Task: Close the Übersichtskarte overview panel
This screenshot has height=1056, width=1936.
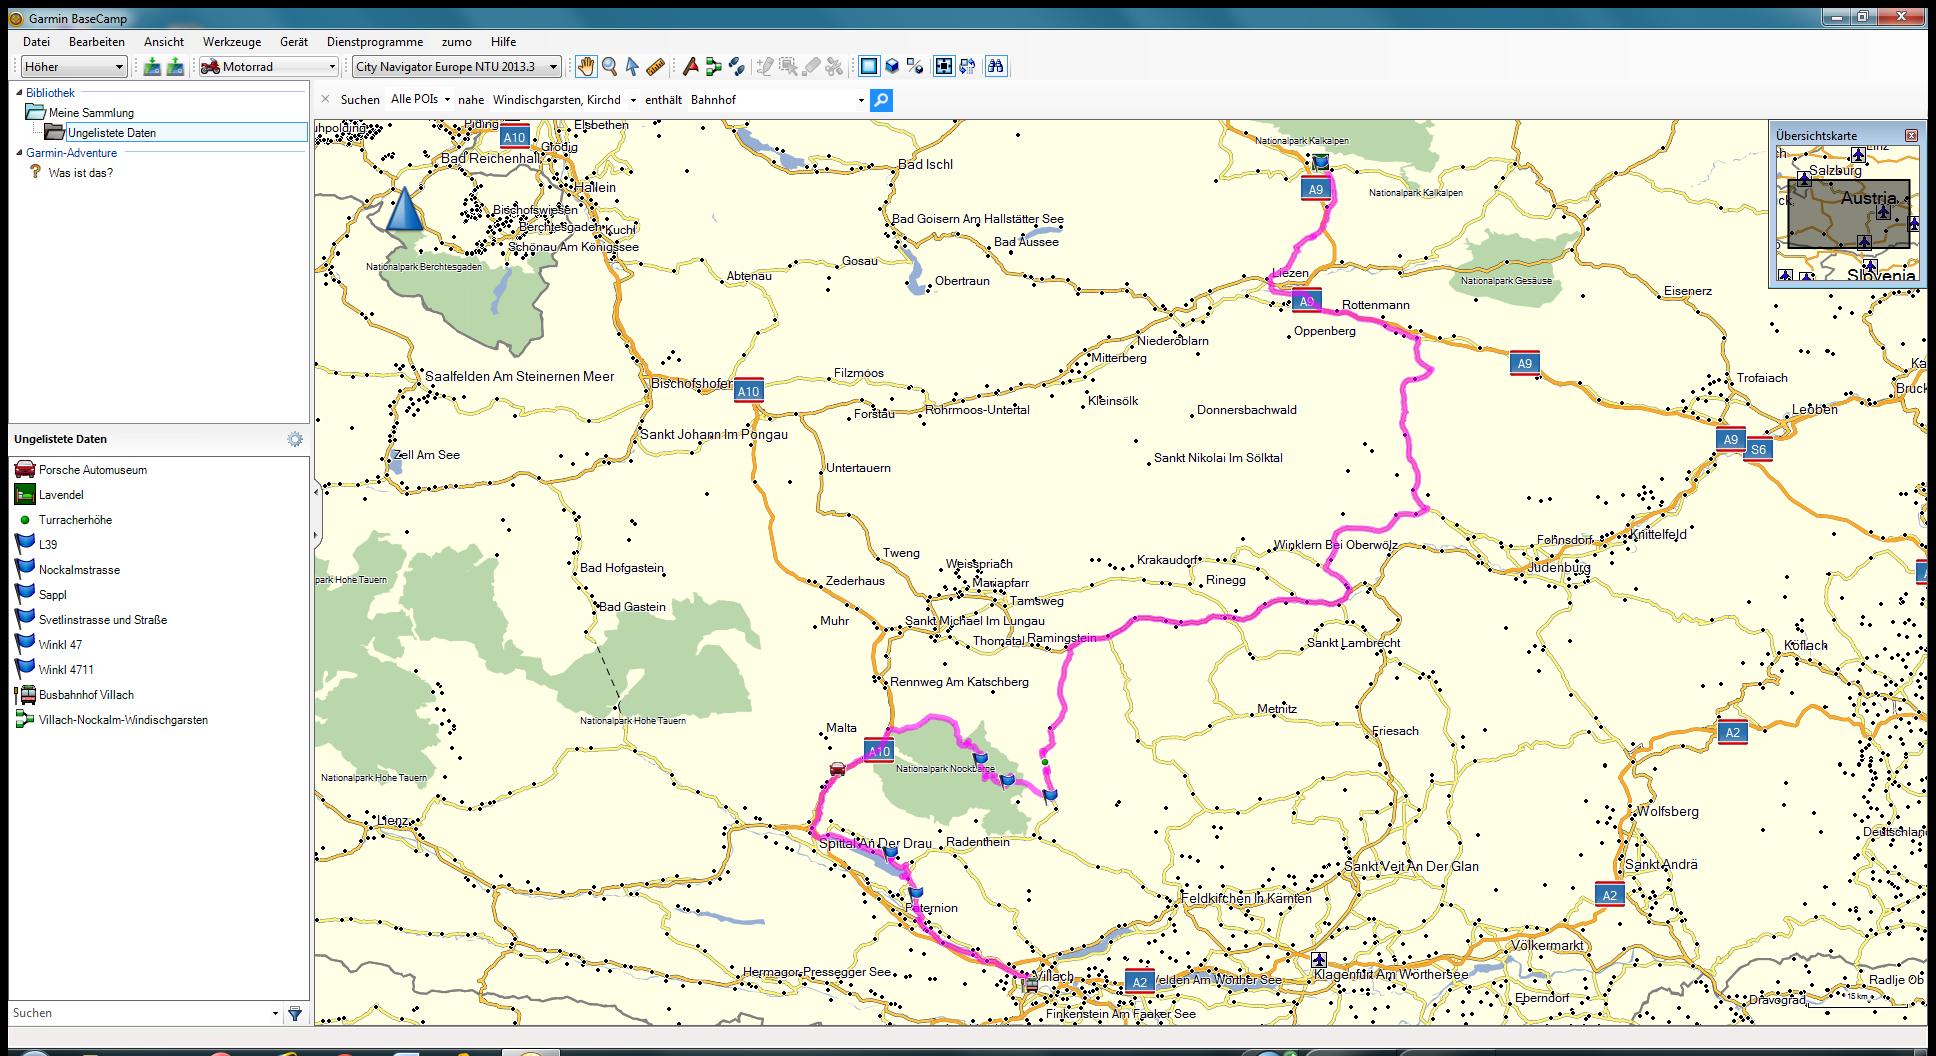Action: tap(1911, 135)
